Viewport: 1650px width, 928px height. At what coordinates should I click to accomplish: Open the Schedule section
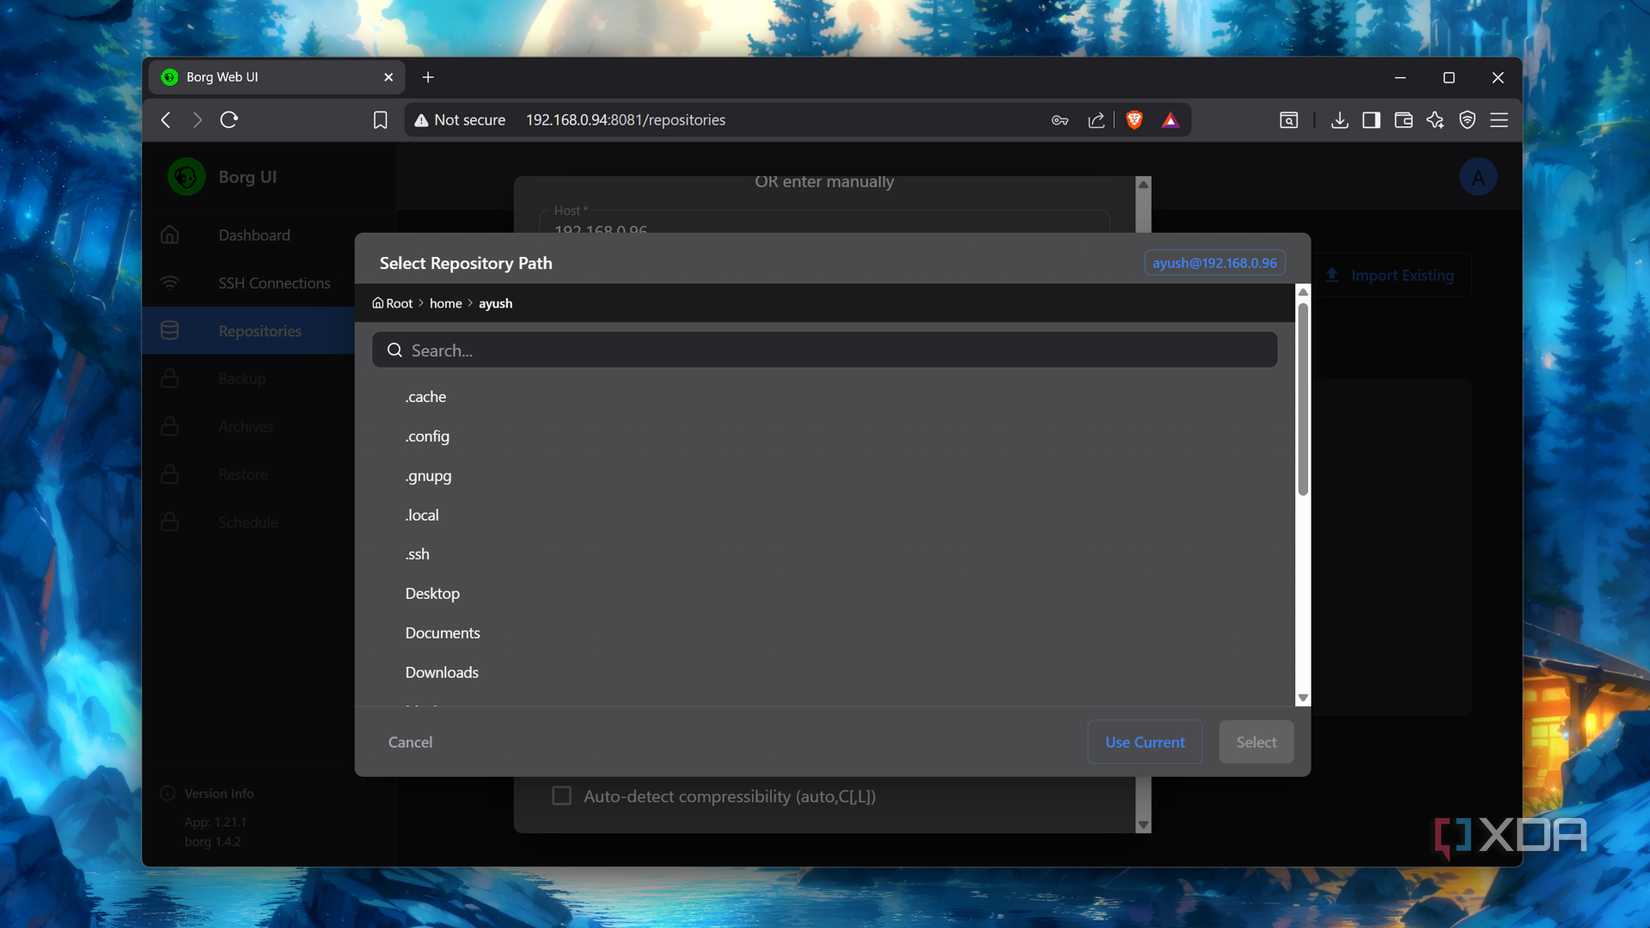[247, 522]
